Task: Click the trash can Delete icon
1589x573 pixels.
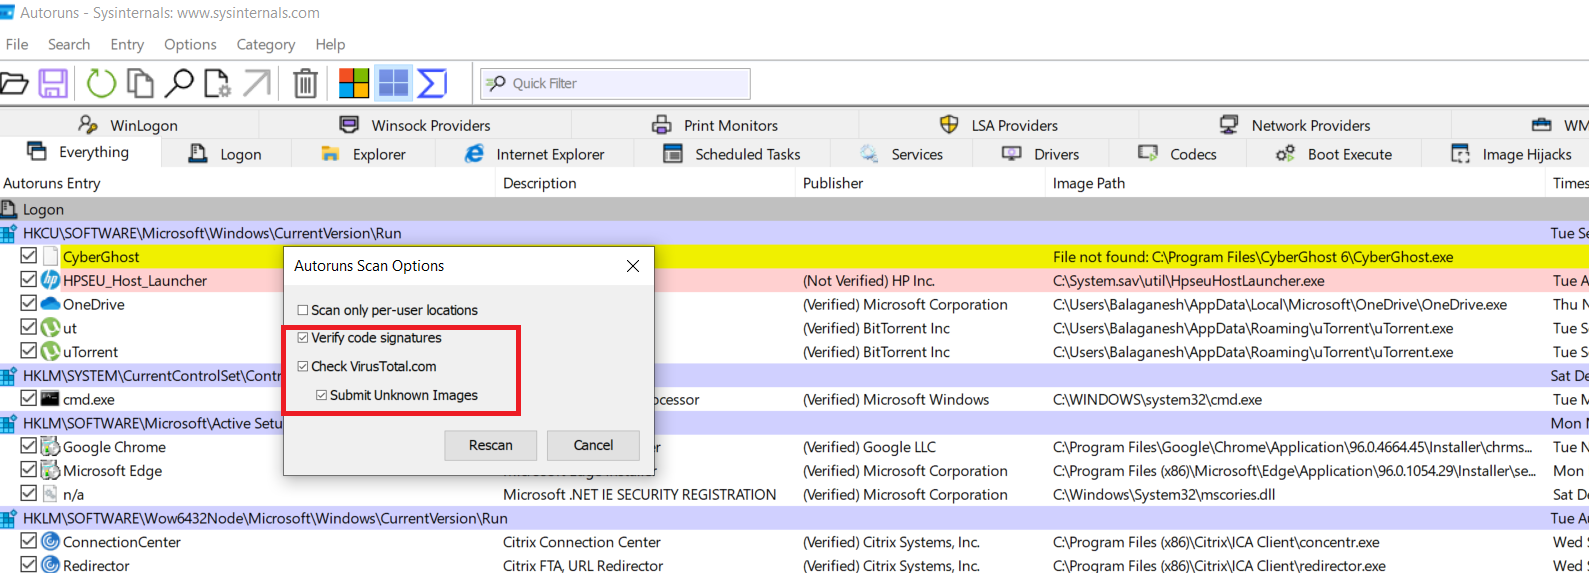Action: click(x=305, y=83)
